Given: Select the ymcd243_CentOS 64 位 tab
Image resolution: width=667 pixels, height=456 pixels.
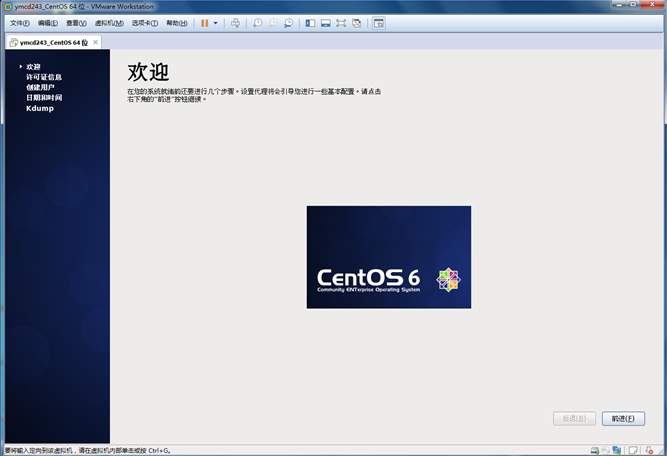Looking at the screenshot, I should (54, 42).
